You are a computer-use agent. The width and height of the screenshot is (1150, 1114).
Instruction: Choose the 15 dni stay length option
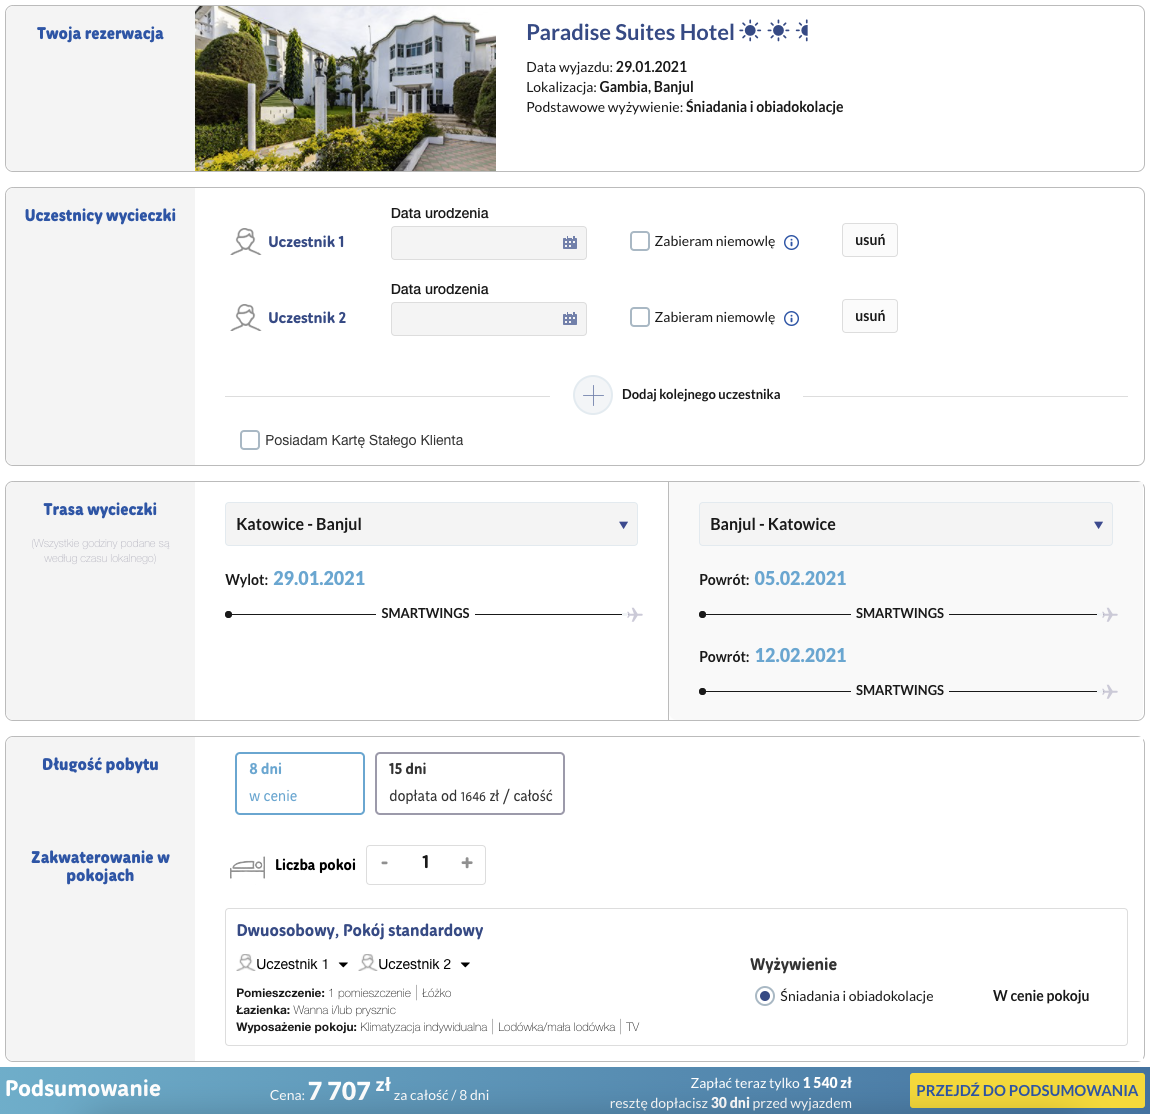470,783
